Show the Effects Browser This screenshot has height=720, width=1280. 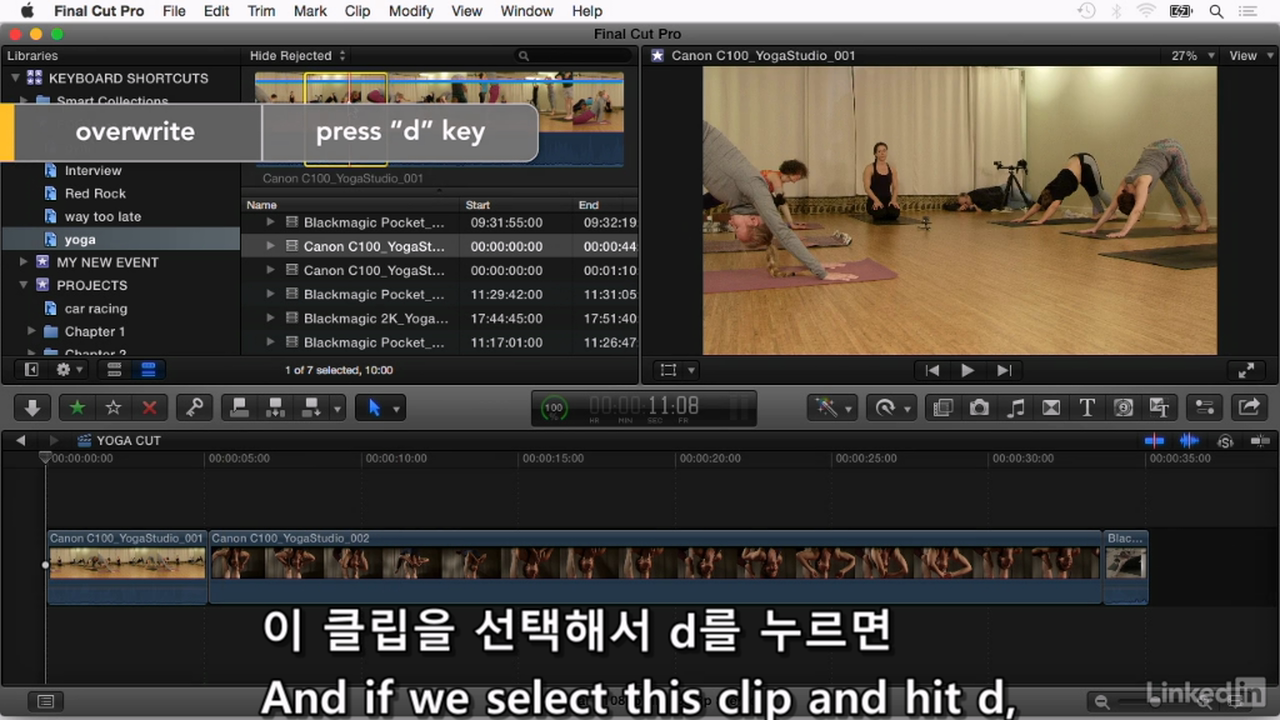[x=942, y=408]
